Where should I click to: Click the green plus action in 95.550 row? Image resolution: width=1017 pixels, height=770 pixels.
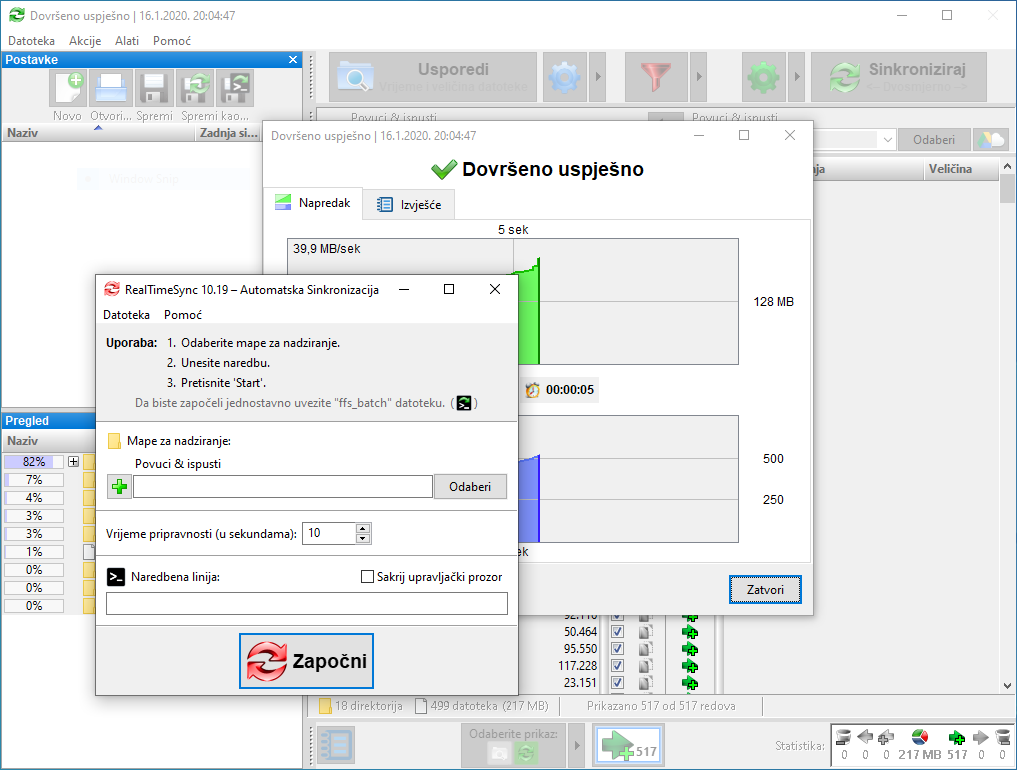coord(690,649)
